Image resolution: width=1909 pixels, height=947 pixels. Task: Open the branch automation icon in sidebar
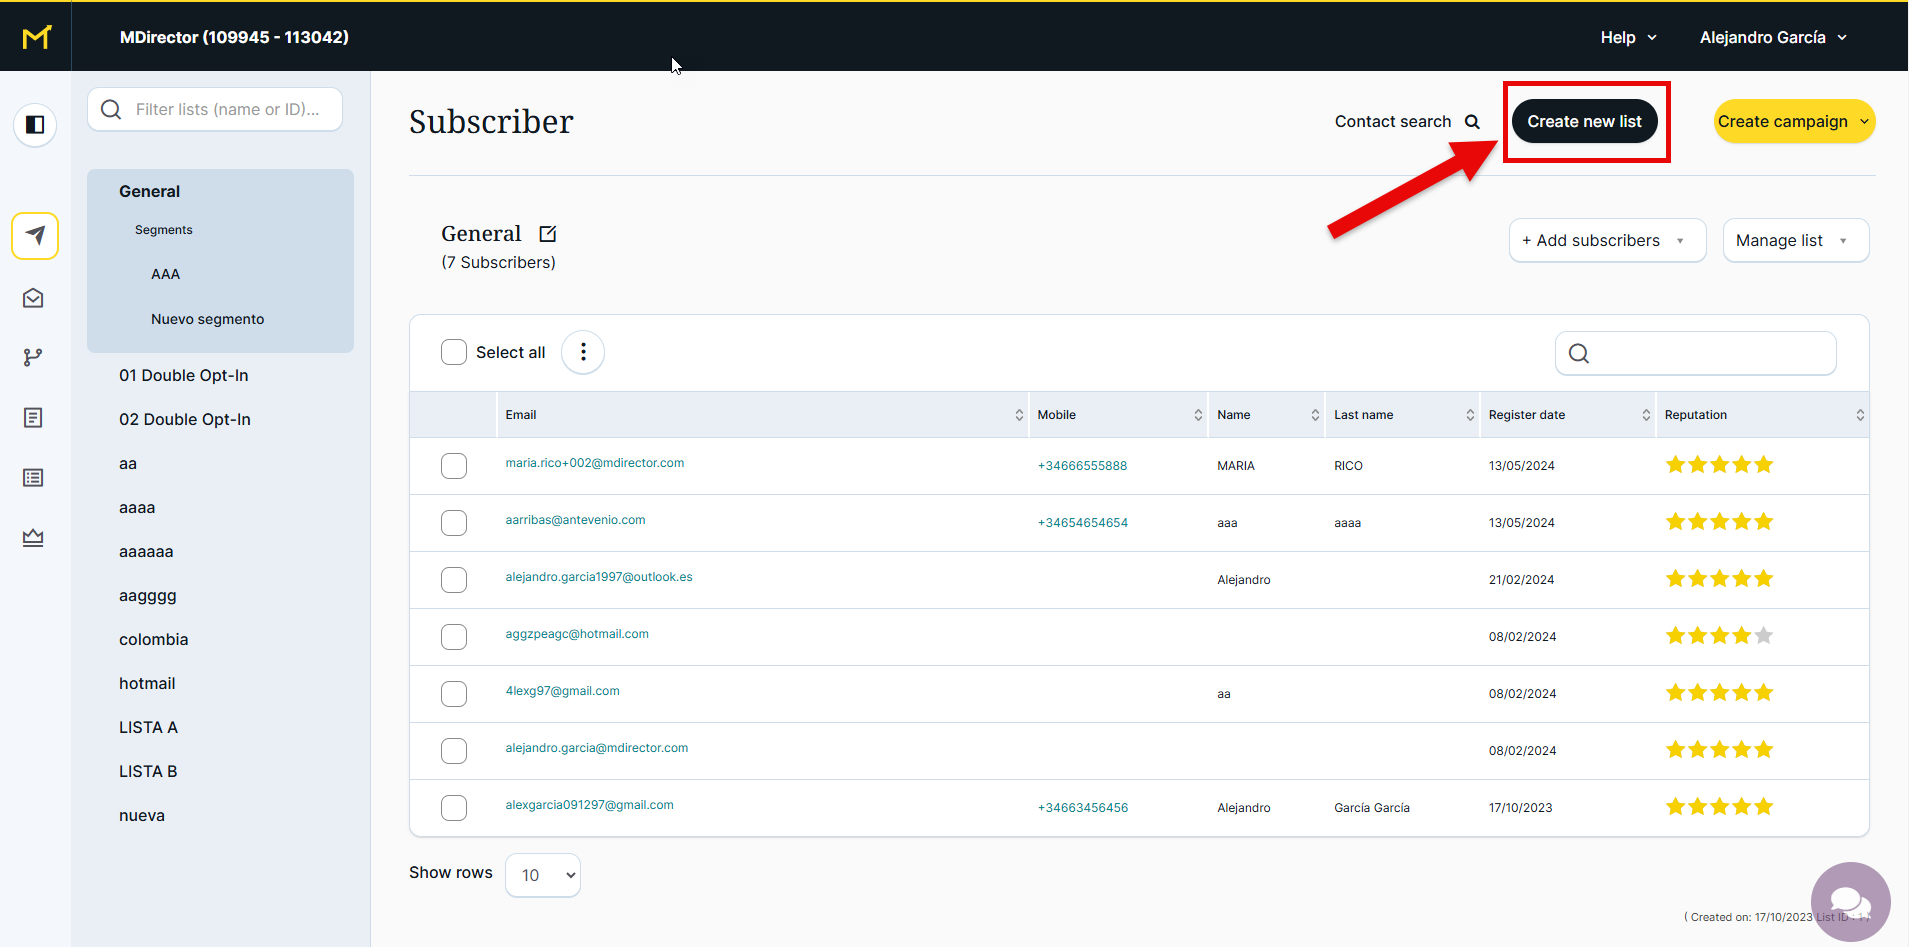(33, 357)
